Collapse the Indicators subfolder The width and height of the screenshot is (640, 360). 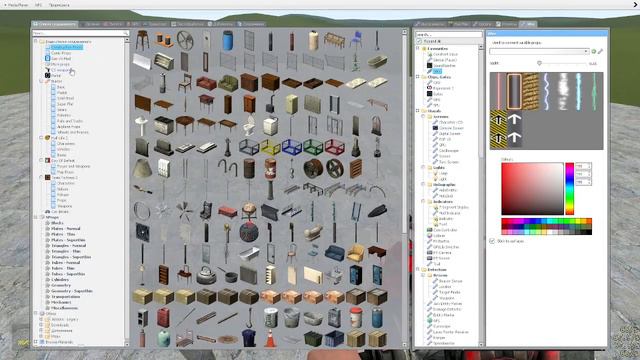pos(423,202)
